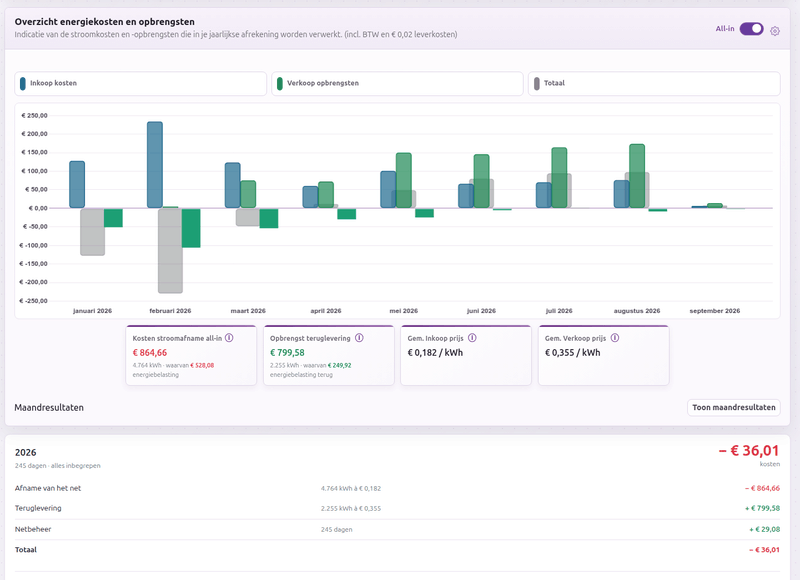Click the € 0,182 / kWh value

point(435,352)
